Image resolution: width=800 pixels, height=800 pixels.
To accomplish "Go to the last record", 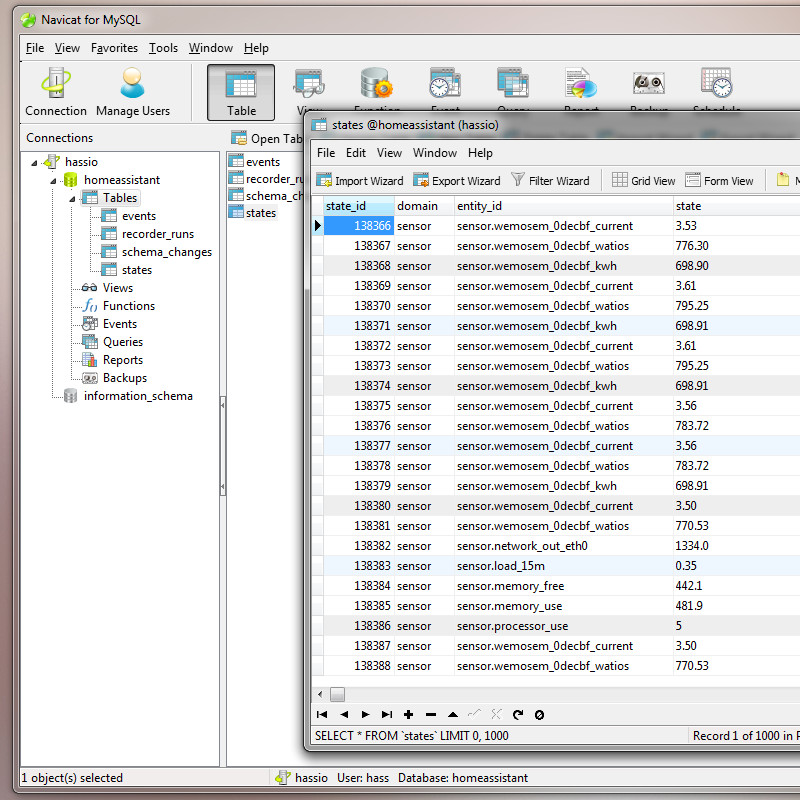I will pyautogui.click(x=387, y=714).
